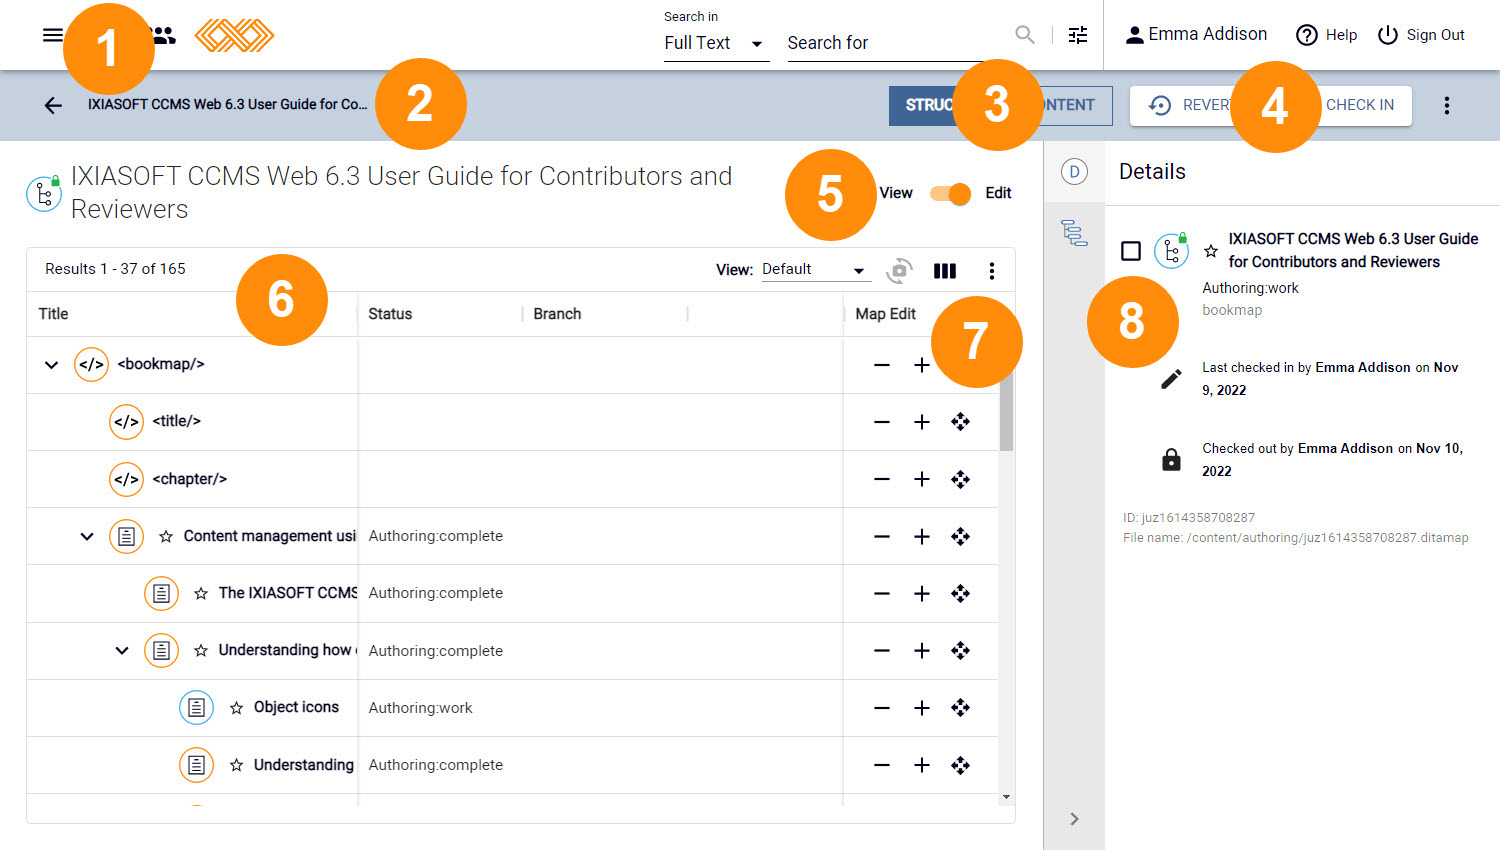Click move icon for The IXIASOFT CCMS row

point(961,594)
